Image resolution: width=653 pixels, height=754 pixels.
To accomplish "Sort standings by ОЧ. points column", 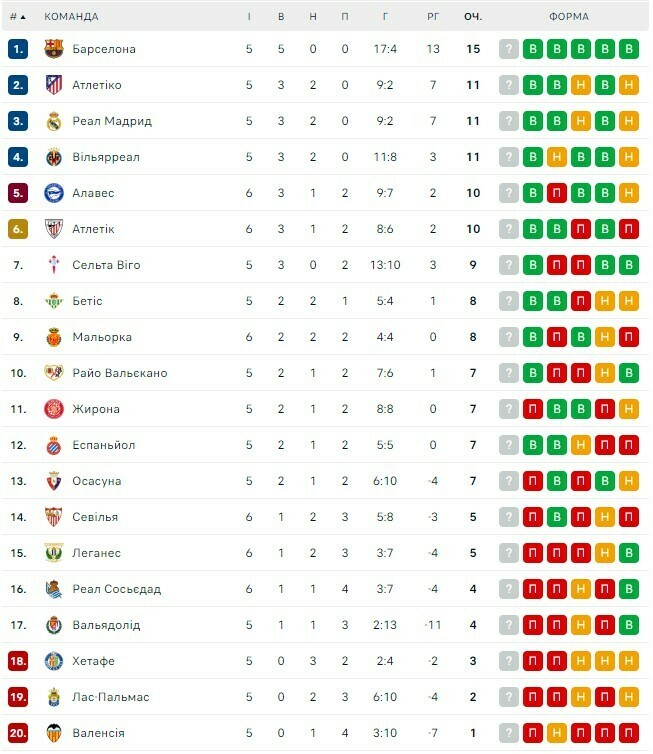I will click(x=473, y=16).
